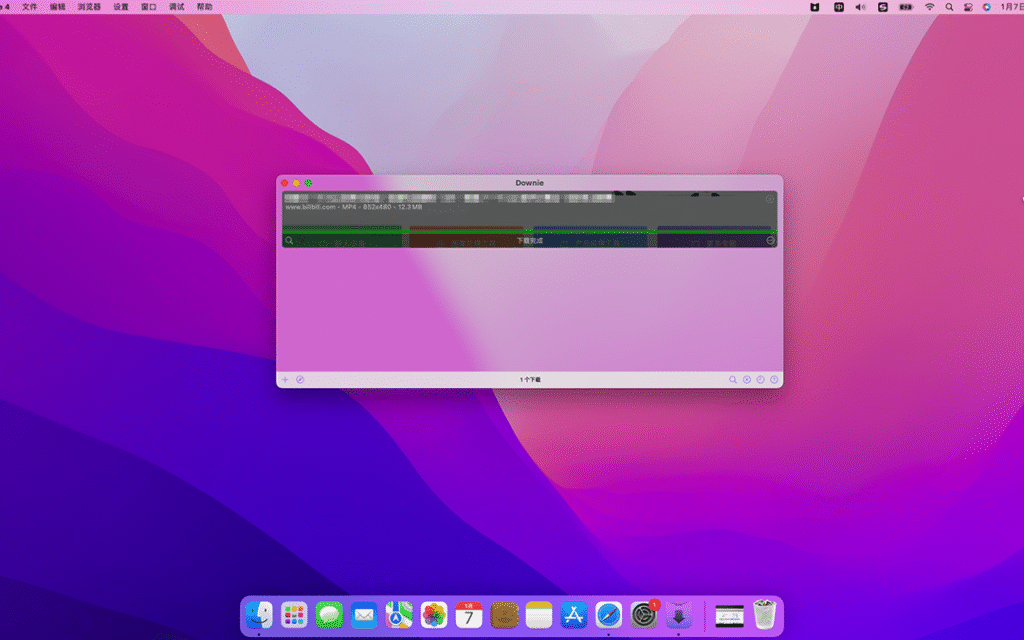This screenshot has width=1024, height=640.
Task: Remove the bilibili download using its X button
Action: [770, 199]
